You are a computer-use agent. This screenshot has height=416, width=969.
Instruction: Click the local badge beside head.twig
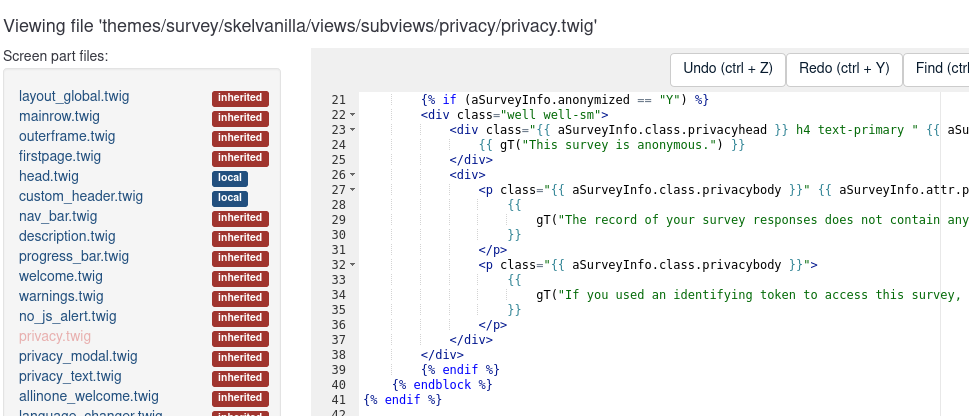point(229,178)
